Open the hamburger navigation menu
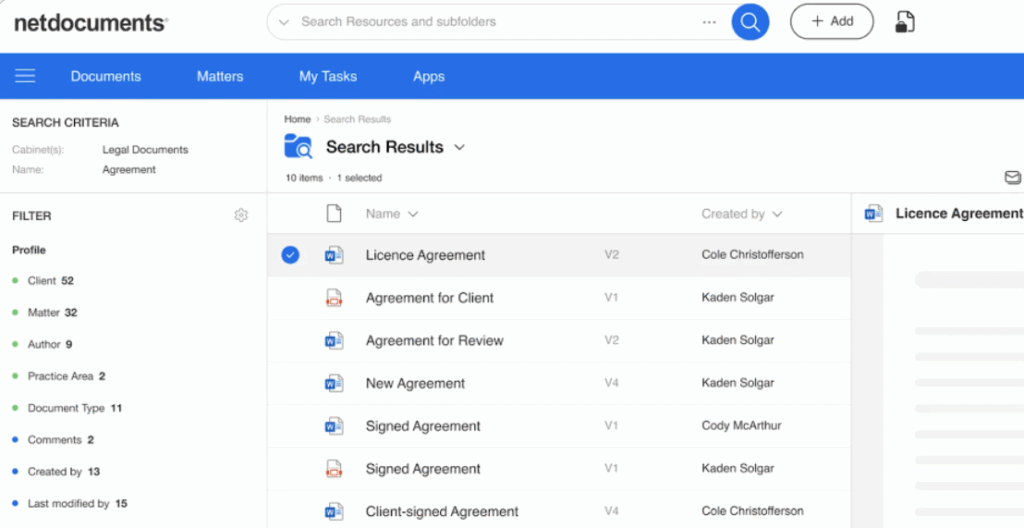 point(25,76)
